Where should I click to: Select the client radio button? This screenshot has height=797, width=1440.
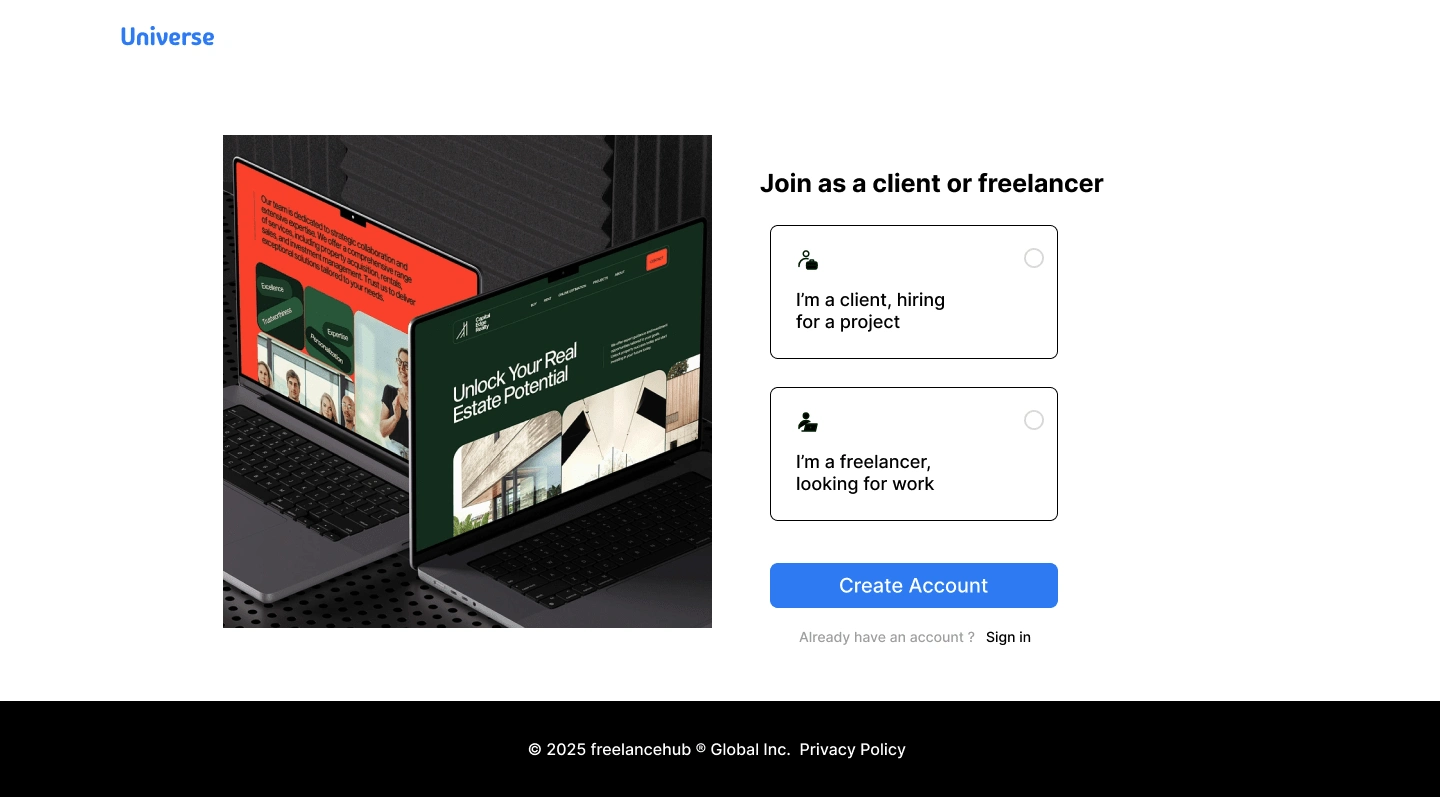coord(1034,258)
